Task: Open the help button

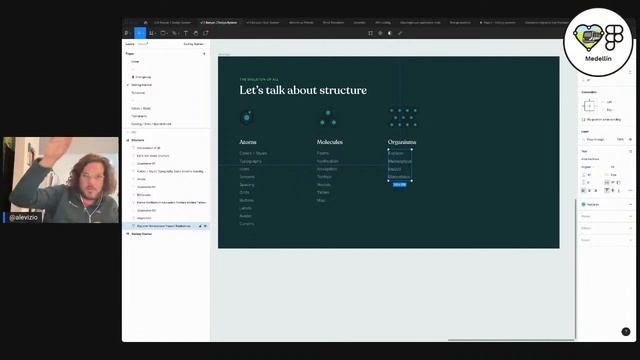Action: pyautogui.click(x=626, y=332)
